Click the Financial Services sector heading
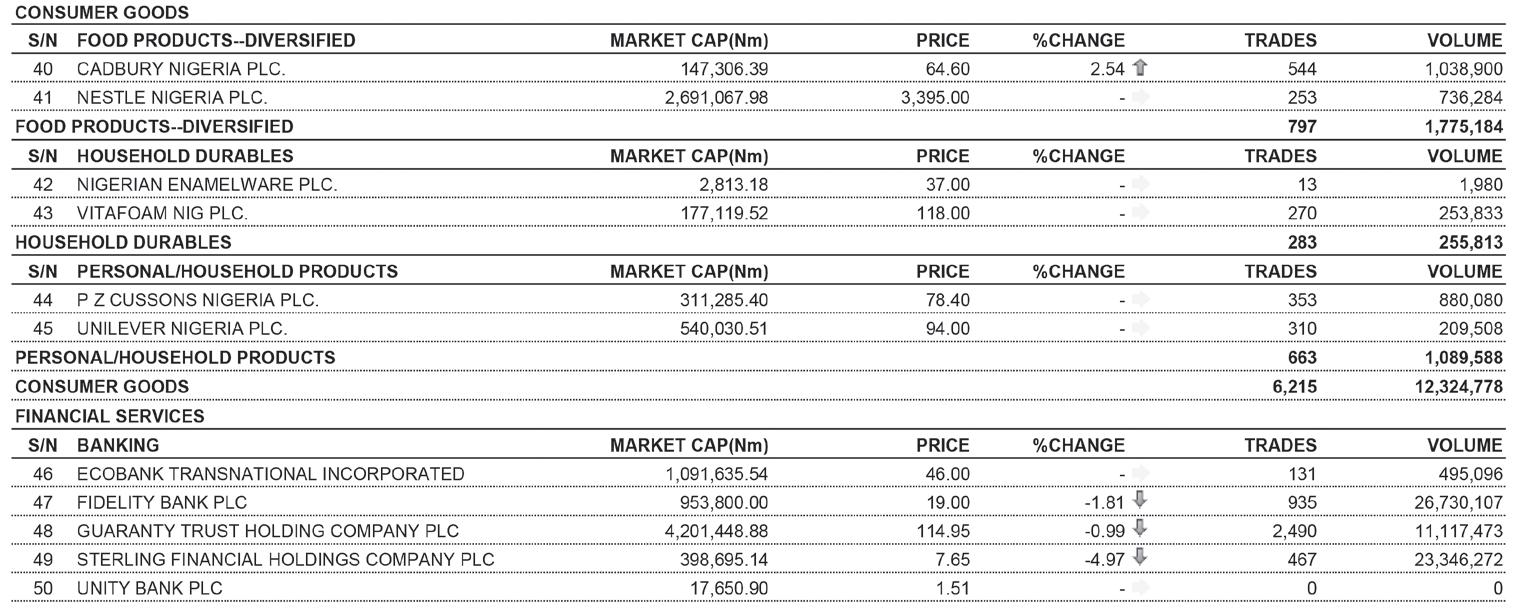This screenshot has width=1526, height=610. pos(109,416)
